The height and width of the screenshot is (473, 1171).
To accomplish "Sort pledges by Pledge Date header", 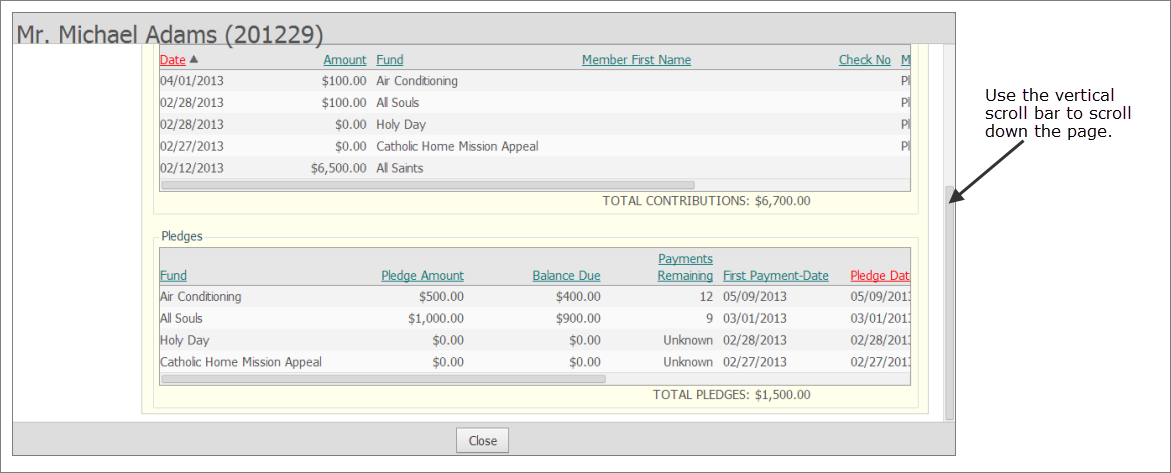I will 879,276.
